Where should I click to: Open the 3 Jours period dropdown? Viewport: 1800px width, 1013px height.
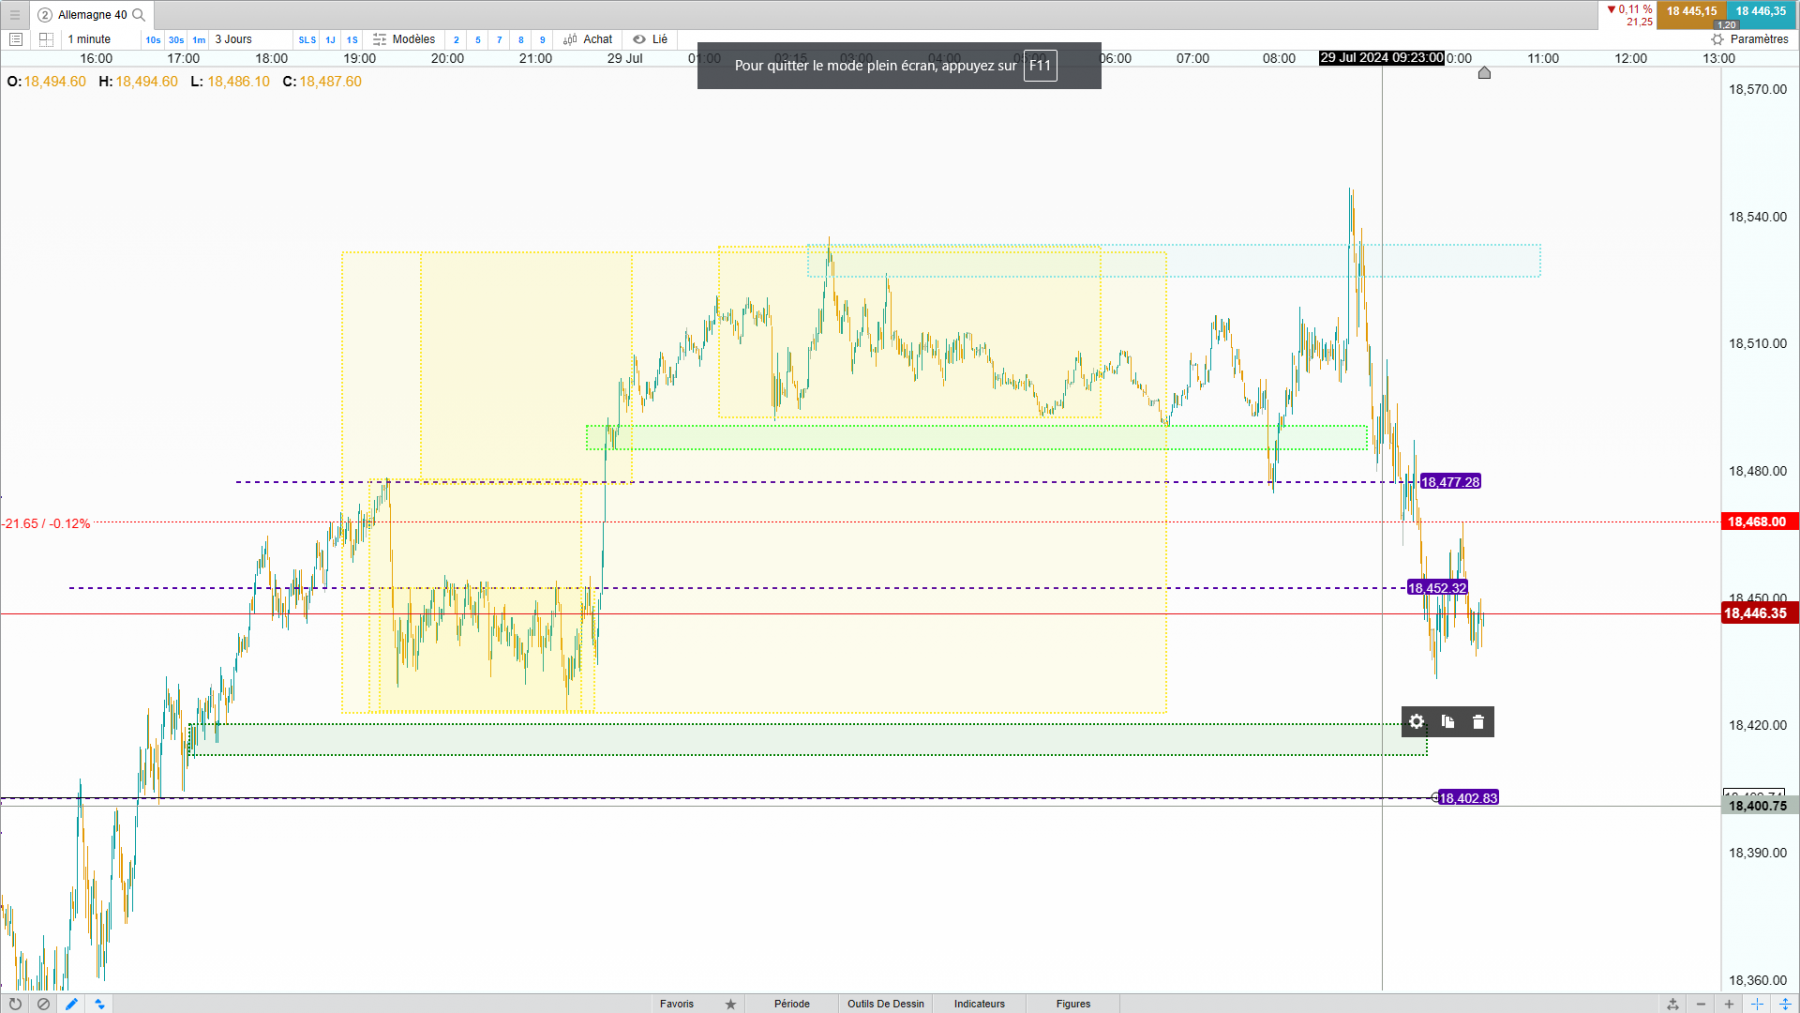(x=234, y=40)
